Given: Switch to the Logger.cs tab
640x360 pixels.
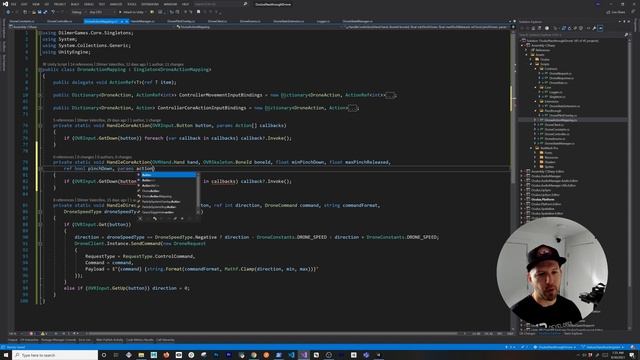Looking at the screenshot, I should (x=323, y=21).
